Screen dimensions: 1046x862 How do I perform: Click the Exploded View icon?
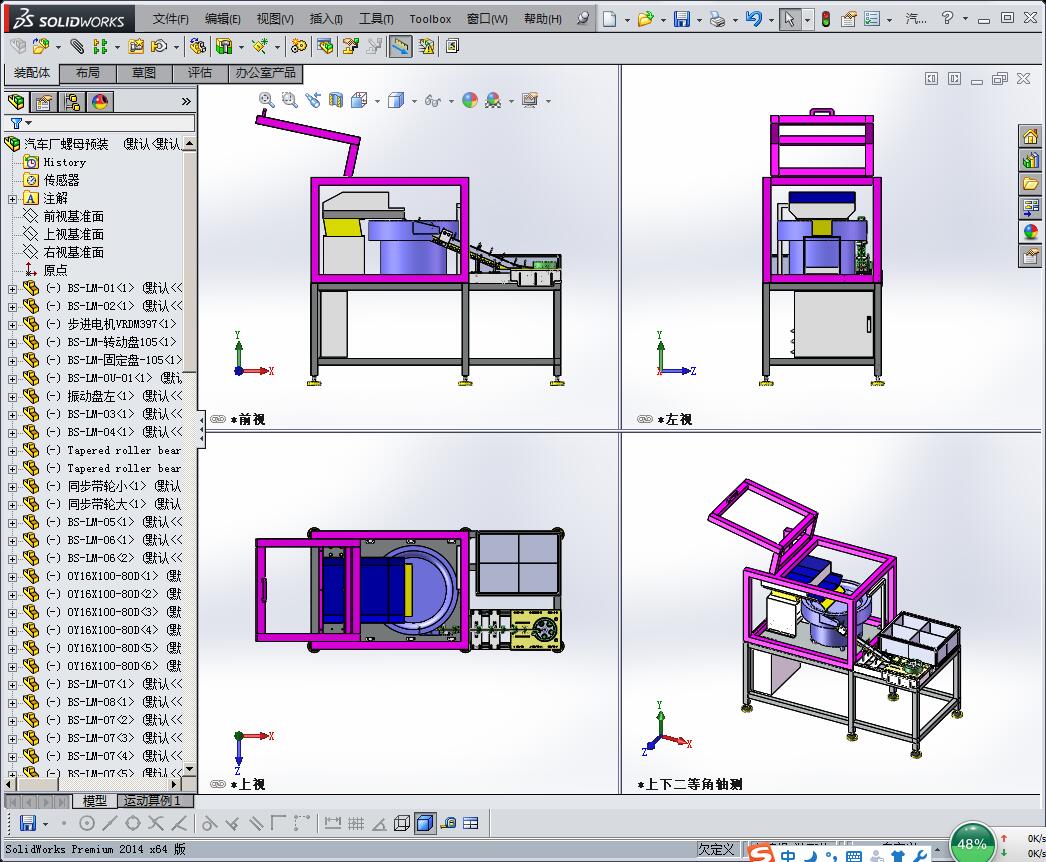point(350,46)
